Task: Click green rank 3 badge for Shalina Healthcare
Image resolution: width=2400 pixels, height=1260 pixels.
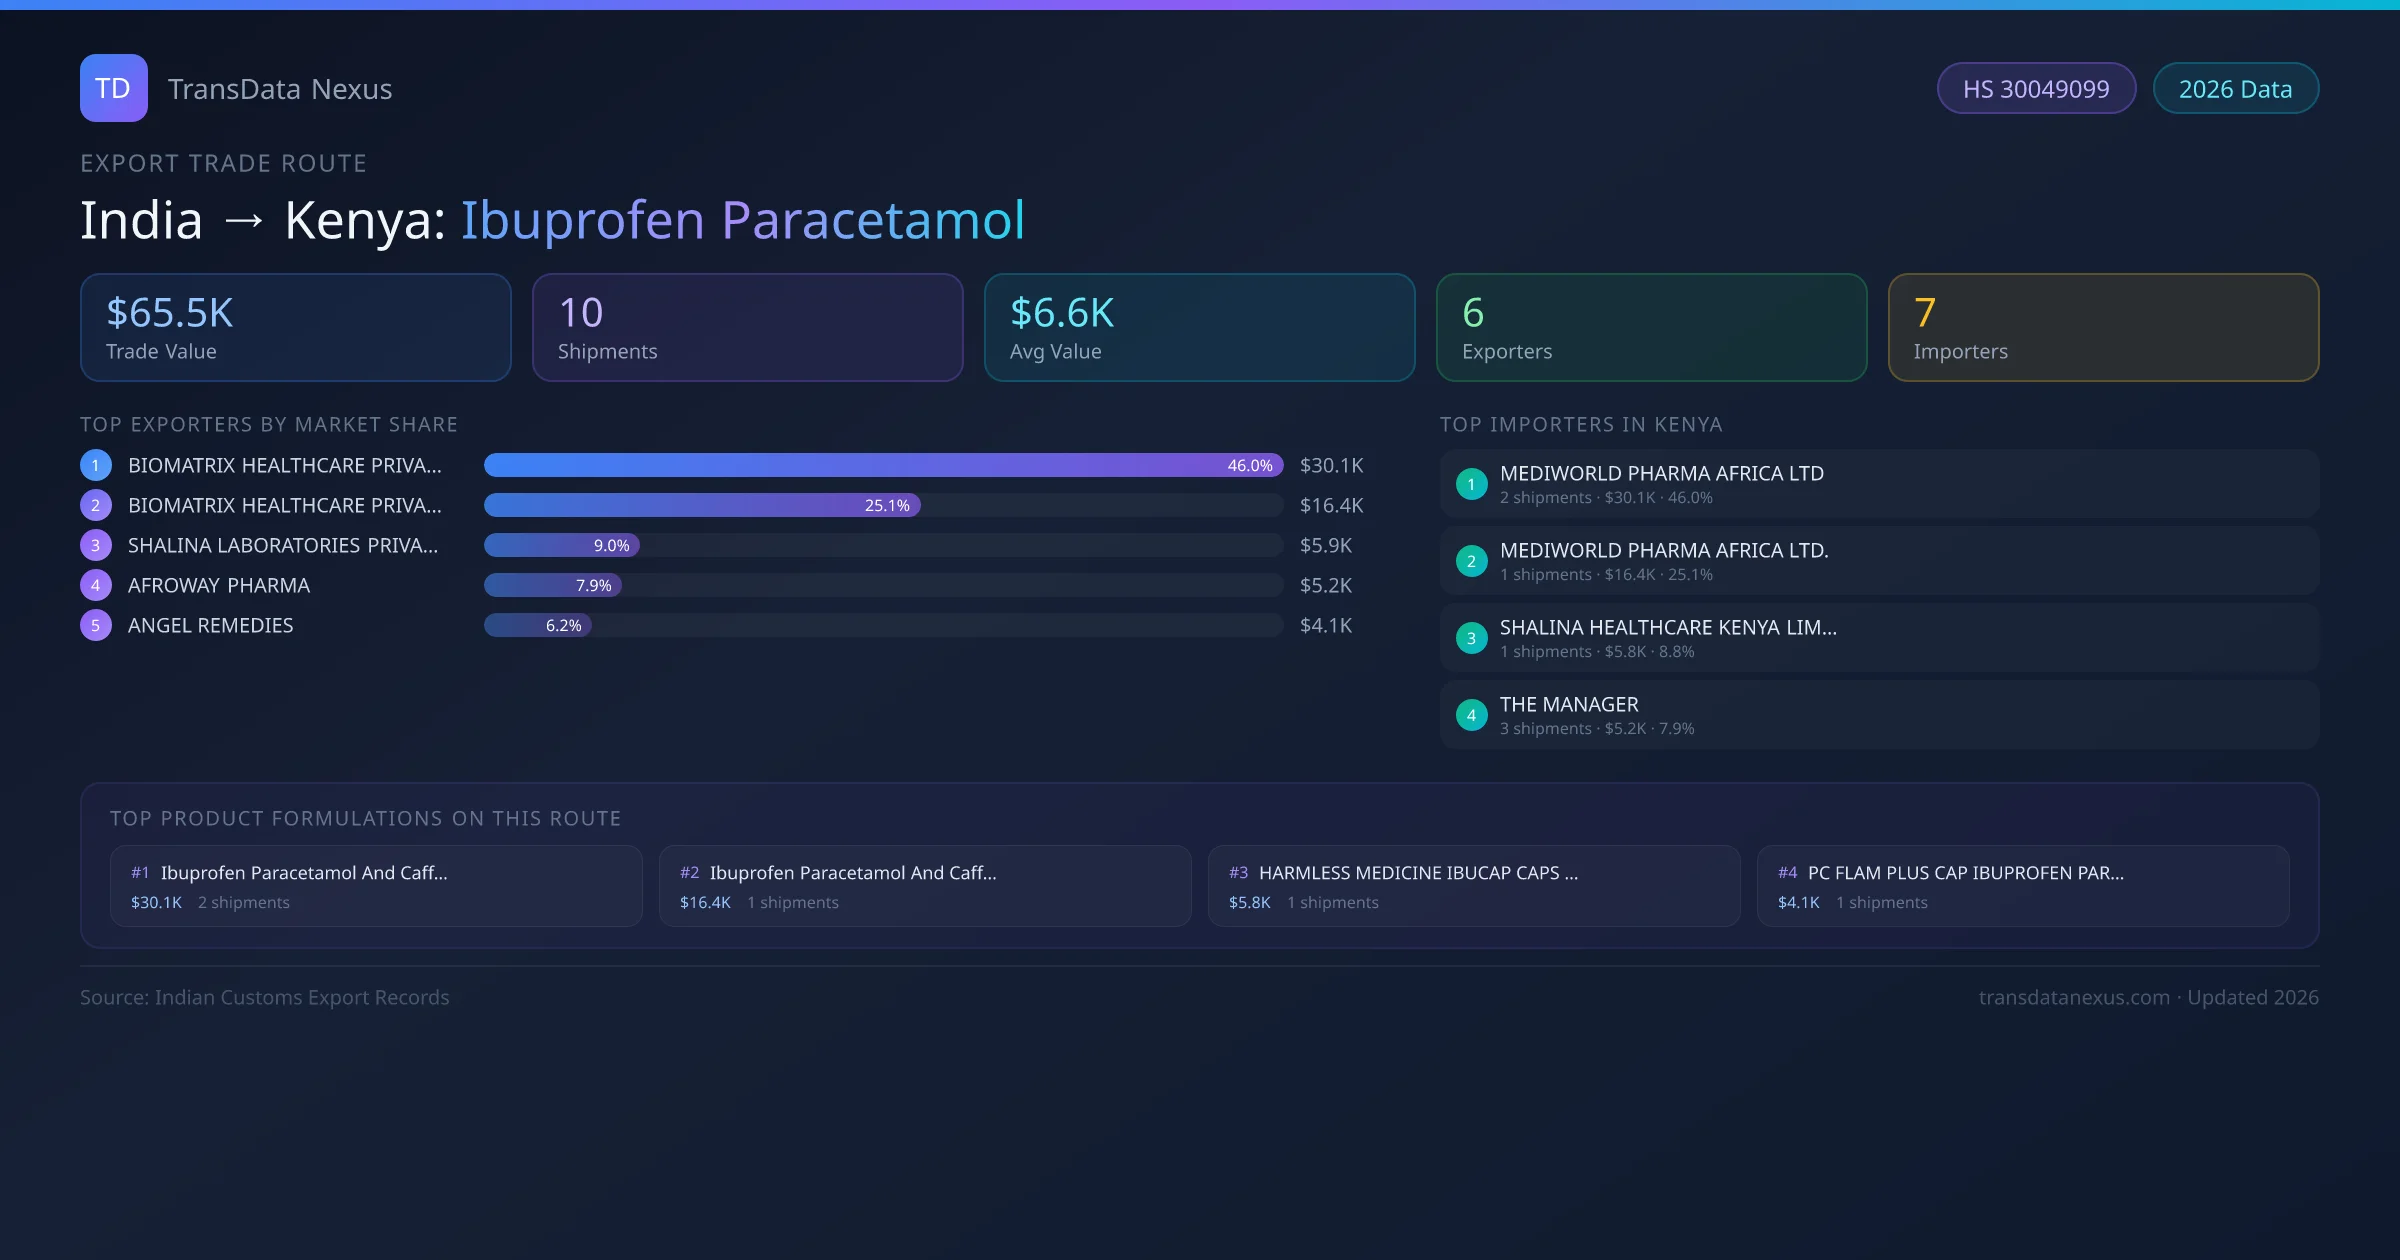Action: click(1471, 638)
